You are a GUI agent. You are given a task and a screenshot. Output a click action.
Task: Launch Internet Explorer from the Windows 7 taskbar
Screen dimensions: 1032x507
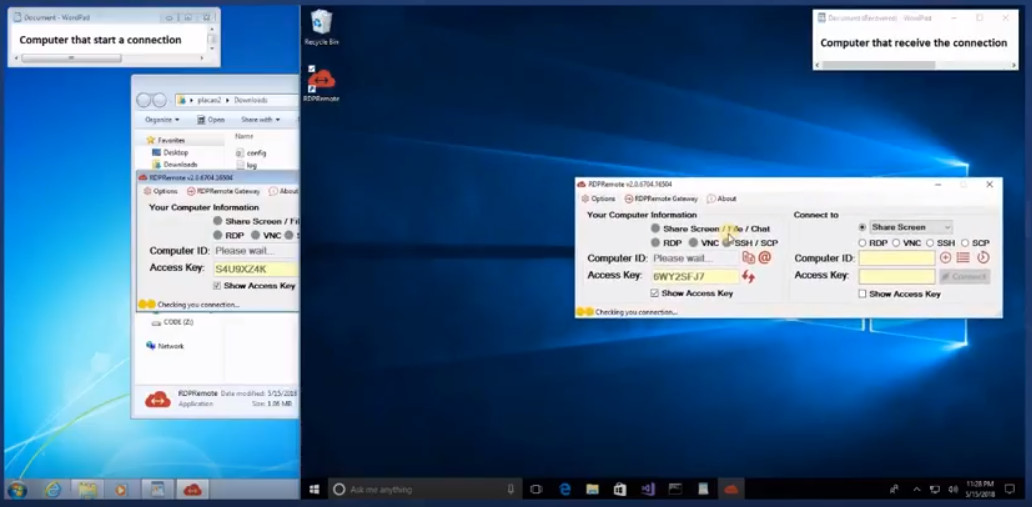click(53, 489)
